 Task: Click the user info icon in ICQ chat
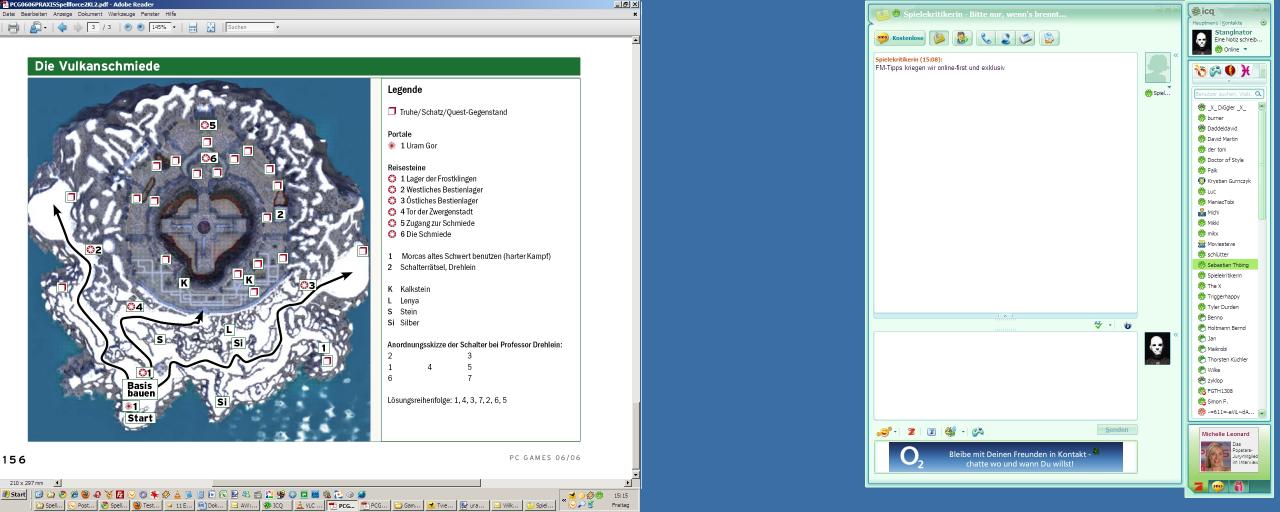click(x=962, y=38)
